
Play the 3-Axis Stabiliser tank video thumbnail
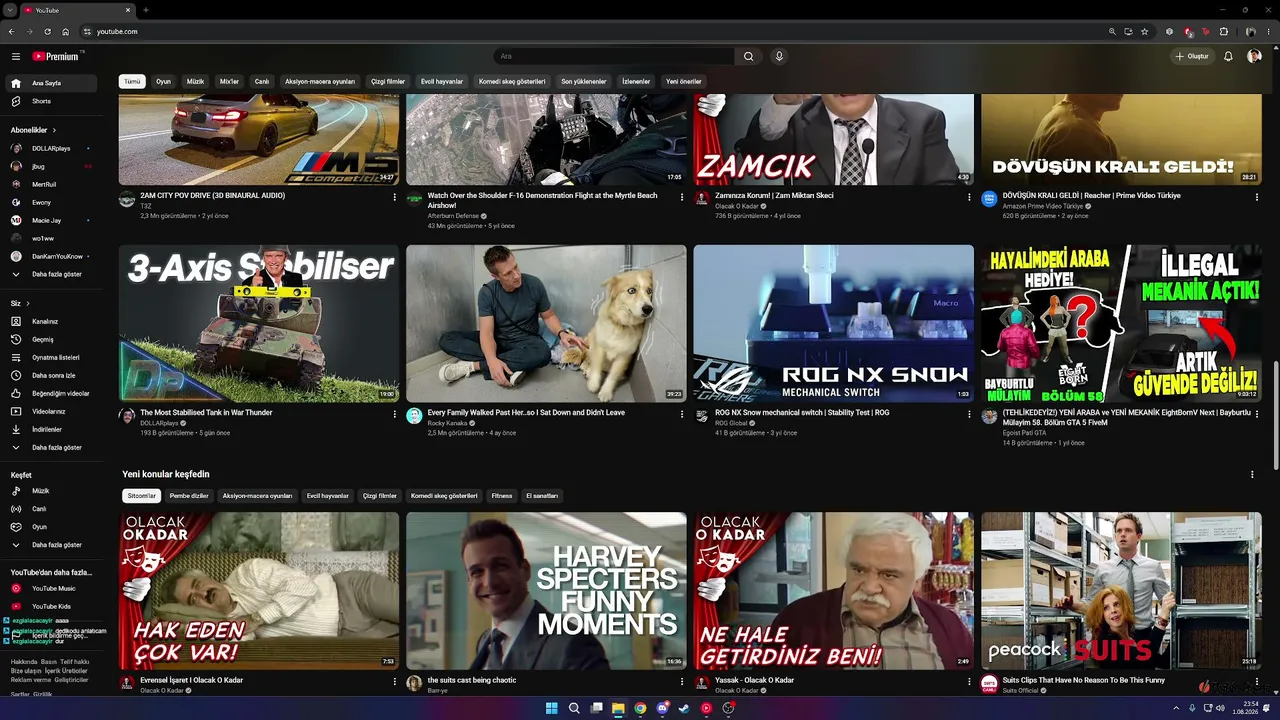pyautogui.click(x=259, y=323)
